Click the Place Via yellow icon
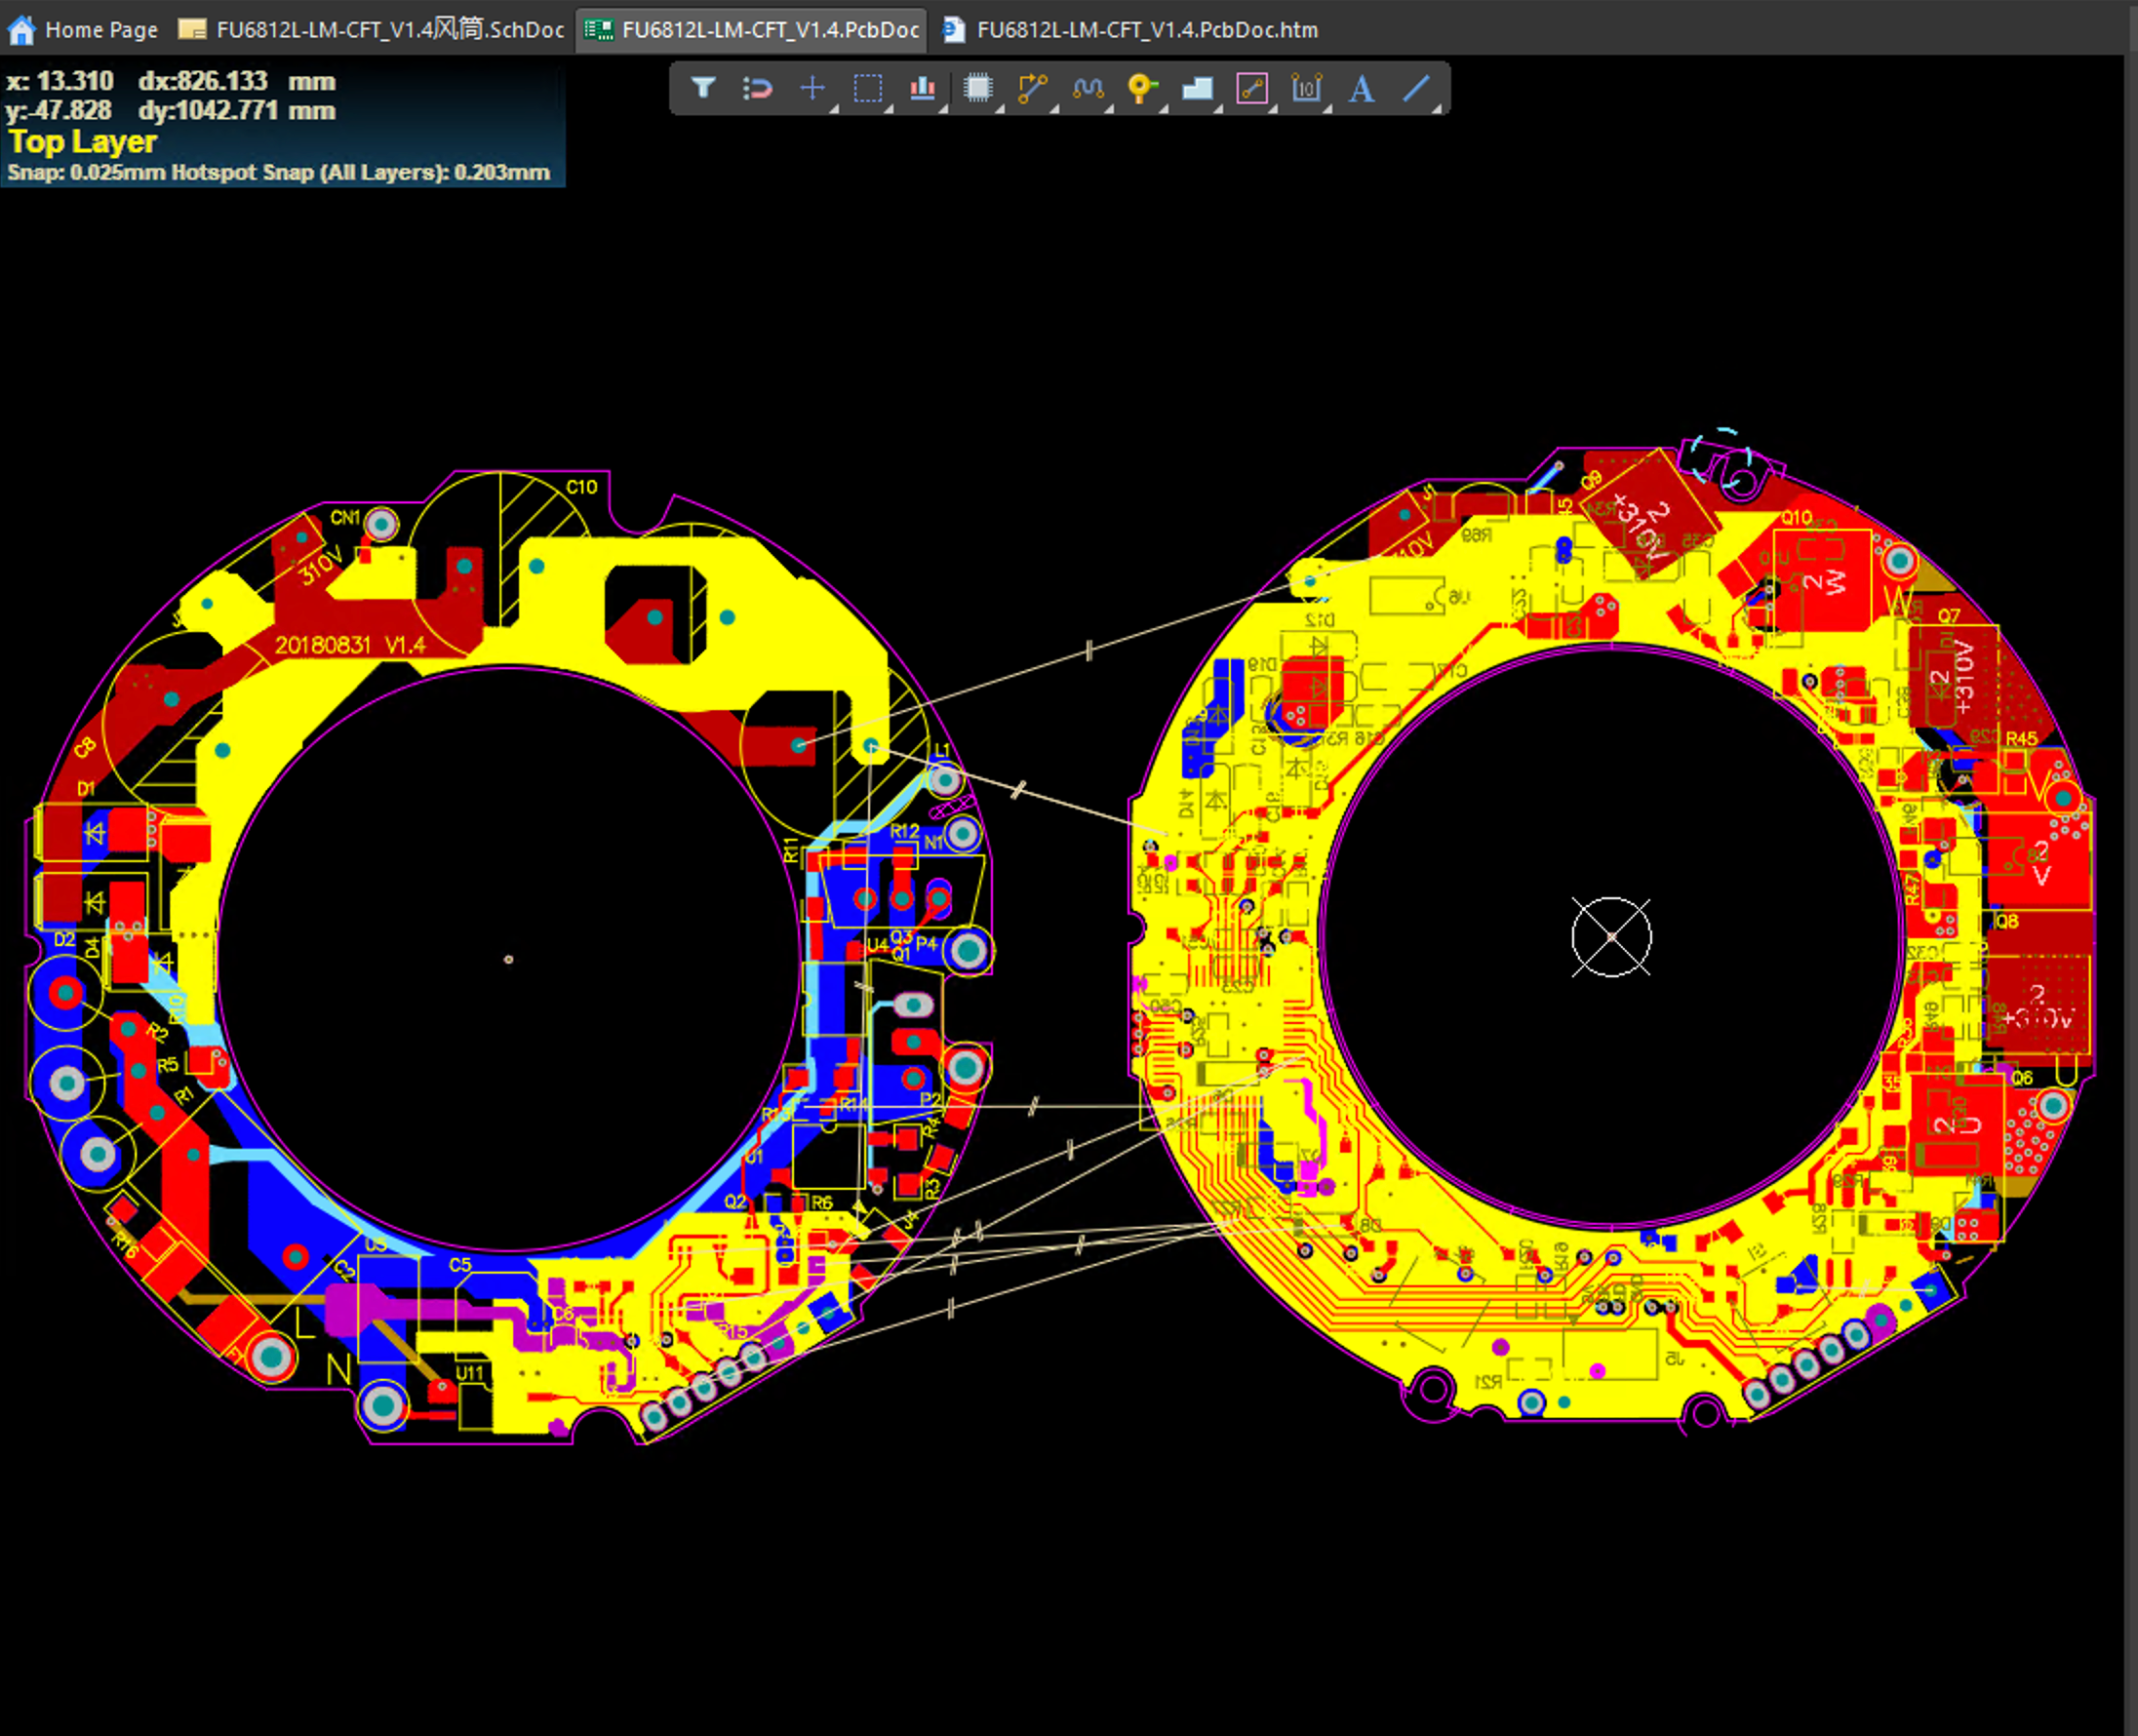Viewport: 2138px width, 1736px height. pos(1141,89)
